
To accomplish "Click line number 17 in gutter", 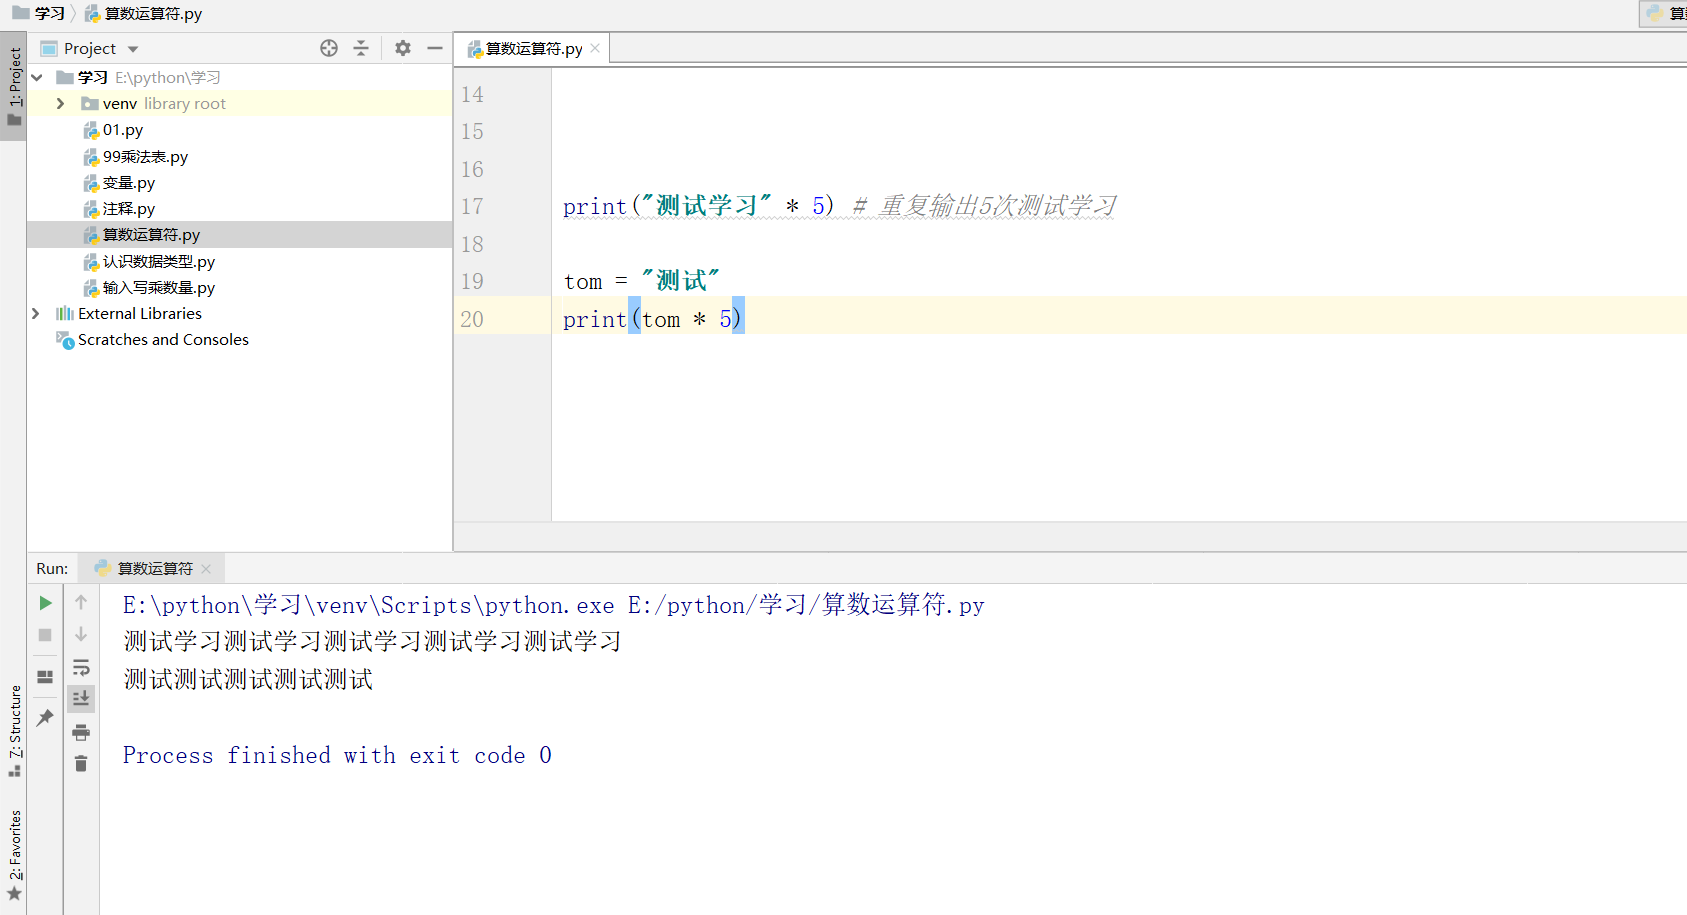I will point(472,207).
